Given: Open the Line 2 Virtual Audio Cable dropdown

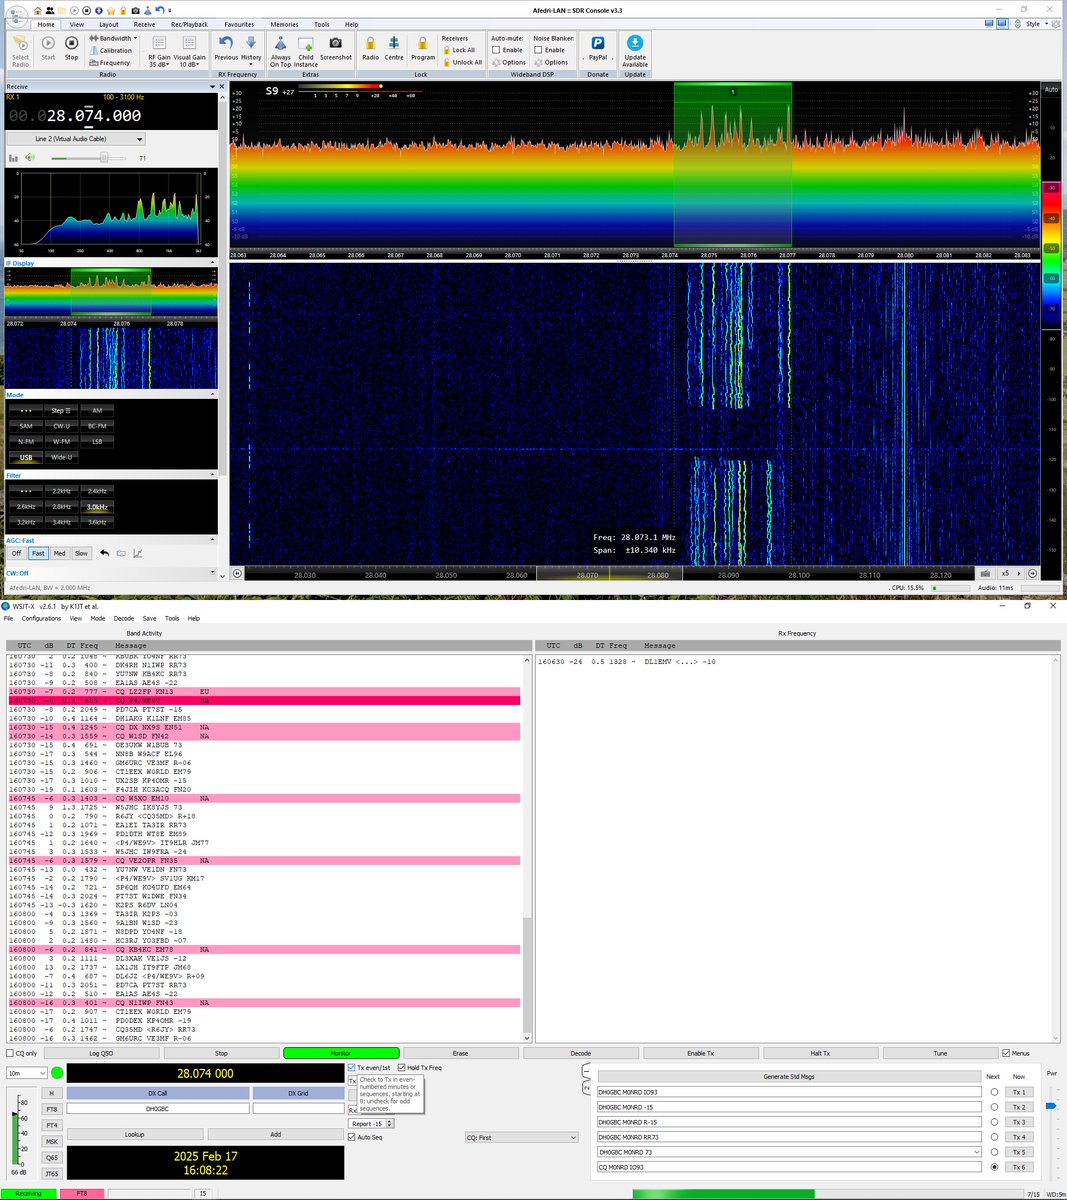Looking at the screenshot, I should pyautogui.click(x=76, y=139).
